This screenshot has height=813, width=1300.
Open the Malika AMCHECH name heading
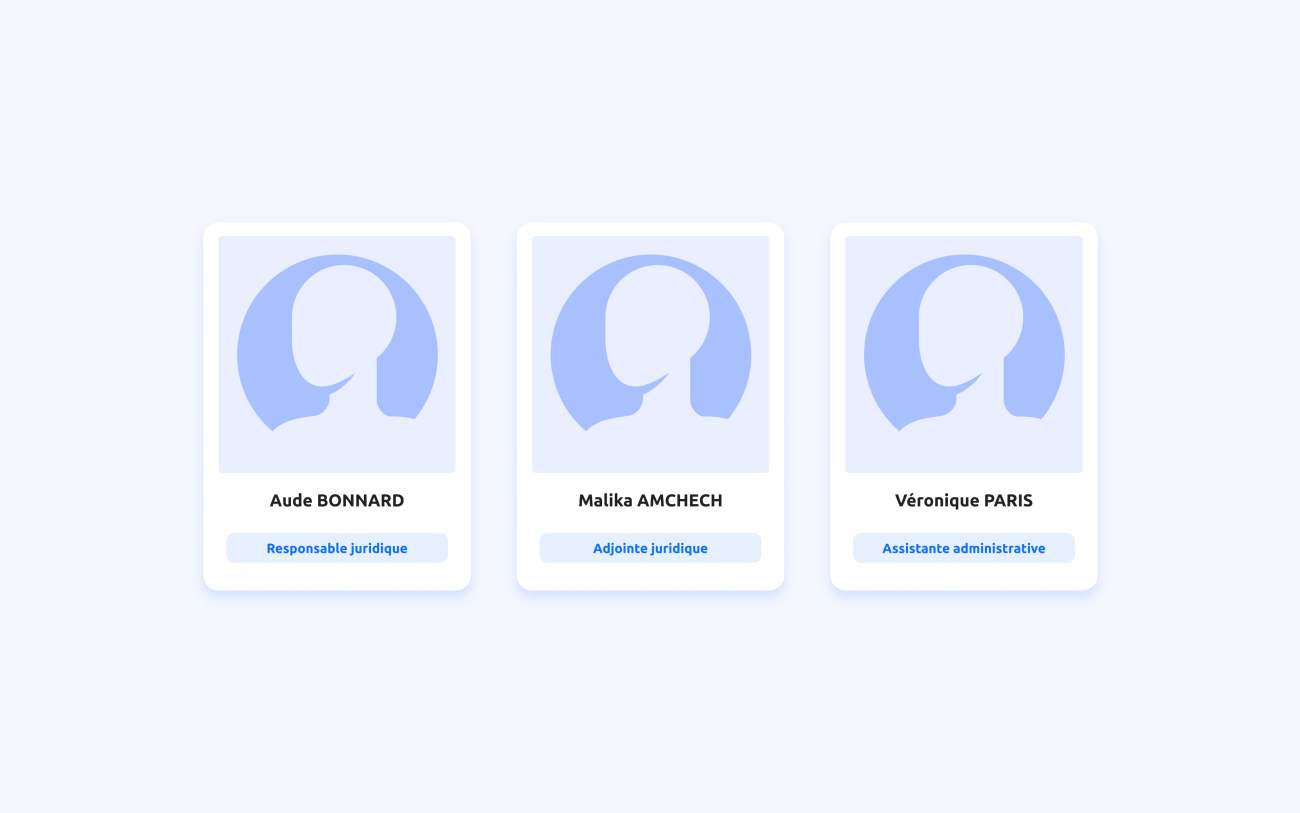pyautogui.click(x=650, y=500)
